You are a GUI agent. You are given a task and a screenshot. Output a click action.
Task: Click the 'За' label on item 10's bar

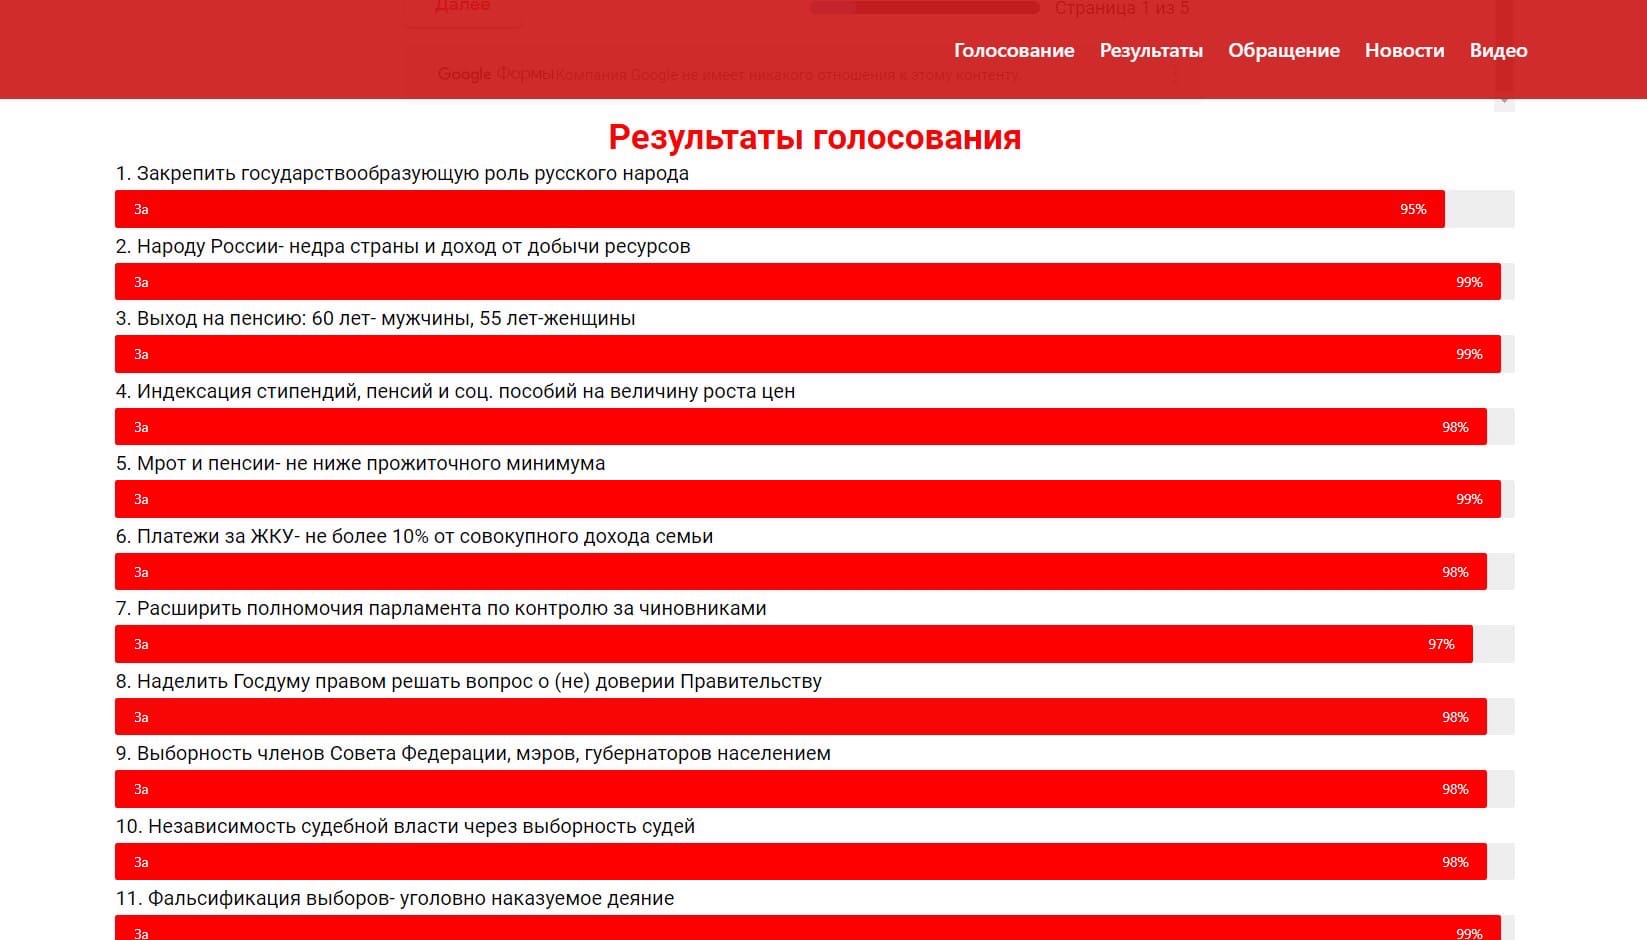141,862
